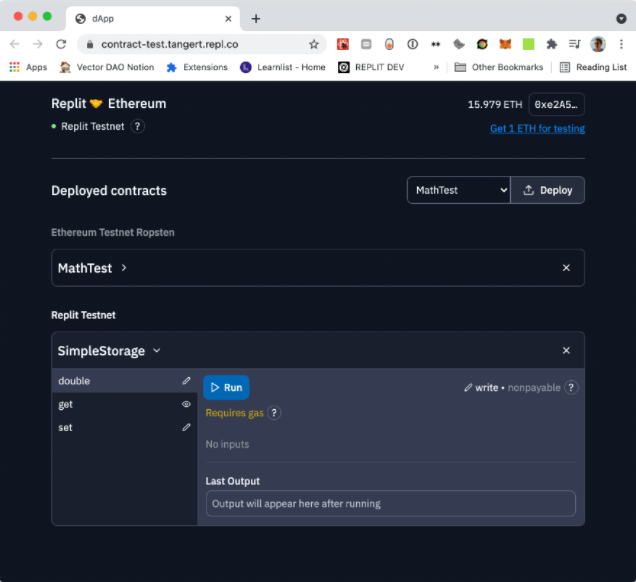Open the media control playlist icon

(574, 44)
